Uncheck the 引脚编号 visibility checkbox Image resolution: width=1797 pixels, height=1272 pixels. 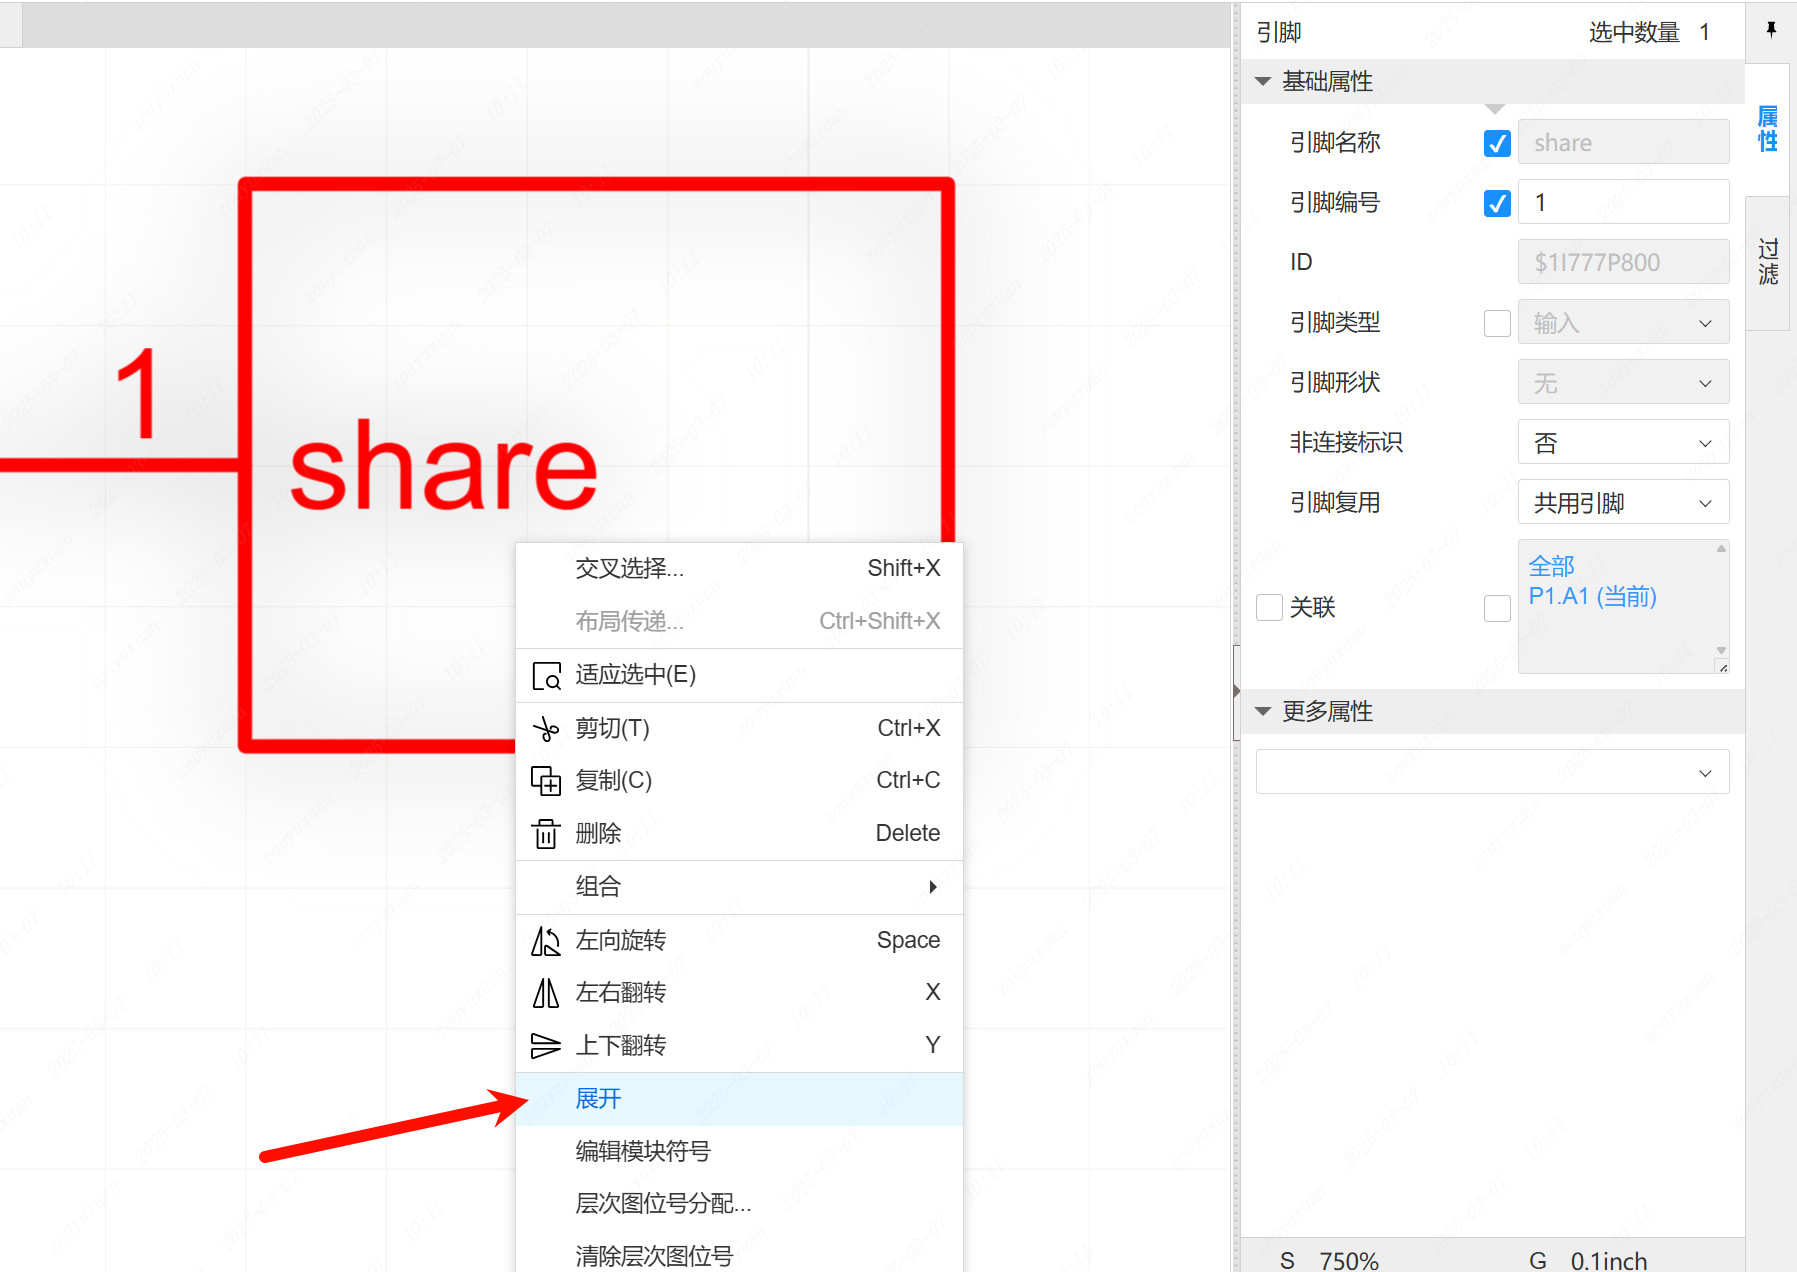[1496, 204]
